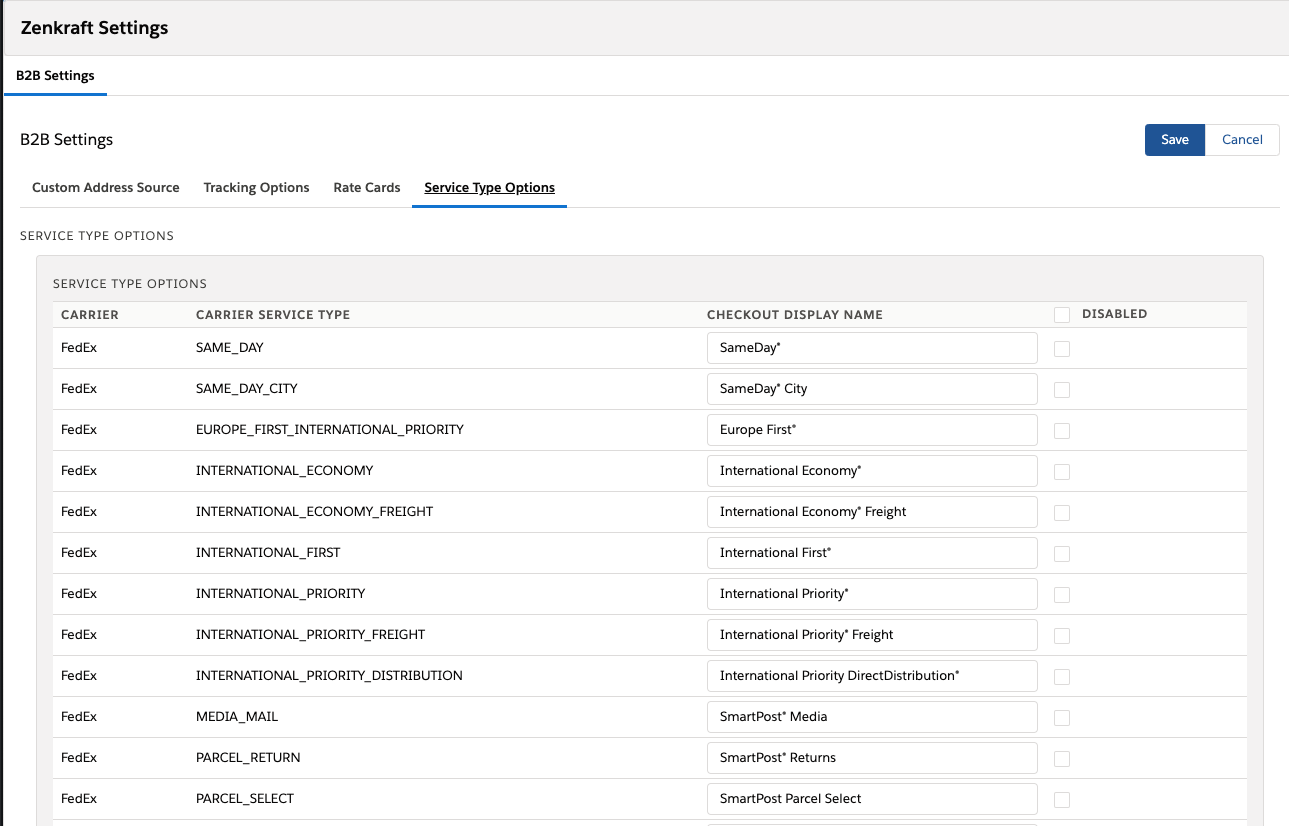Screen dimensions: 1289x826
Task: Open the Tracking Options tab
Action: click(x=256, y=187)
